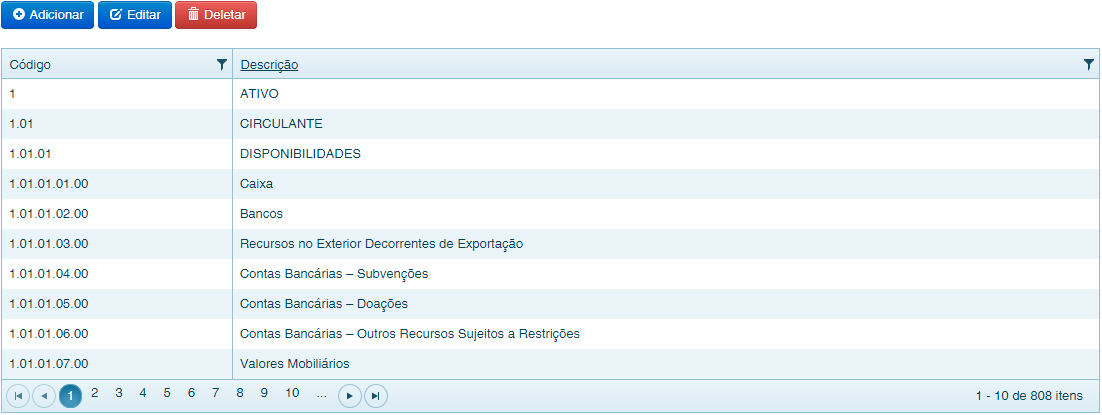The image size is (1102, 415).
Task: Click the Editar button
Action: pos(135,15)
